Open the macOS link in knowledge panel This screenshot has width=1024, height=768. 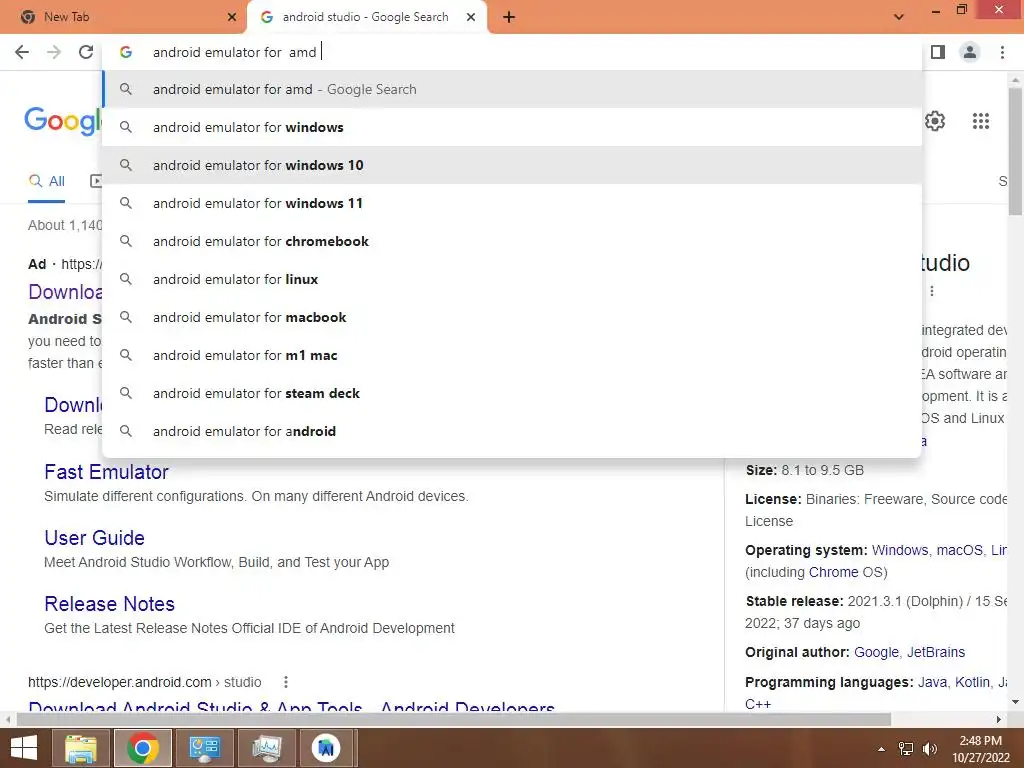pos(959,550)
